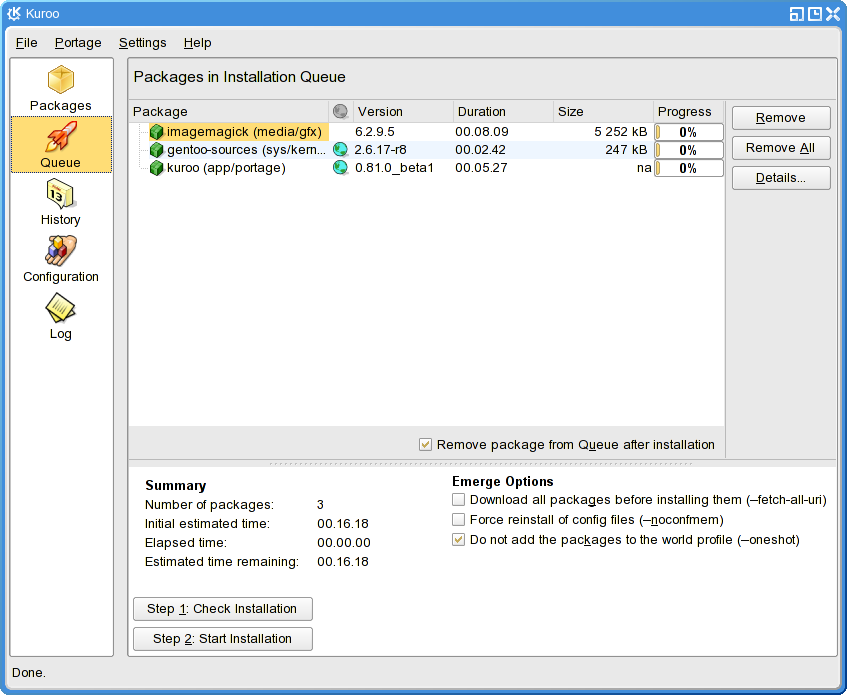The width and height of the screenshot is (847, 695).
Task: Click version 6.2.9.5 cell
Action: tap(374, 132)
